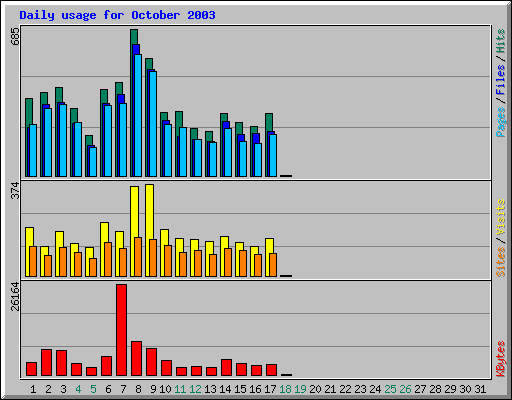Click day 21 on the x-axis
The image size is (512, 400).
(x=330, y=389)
